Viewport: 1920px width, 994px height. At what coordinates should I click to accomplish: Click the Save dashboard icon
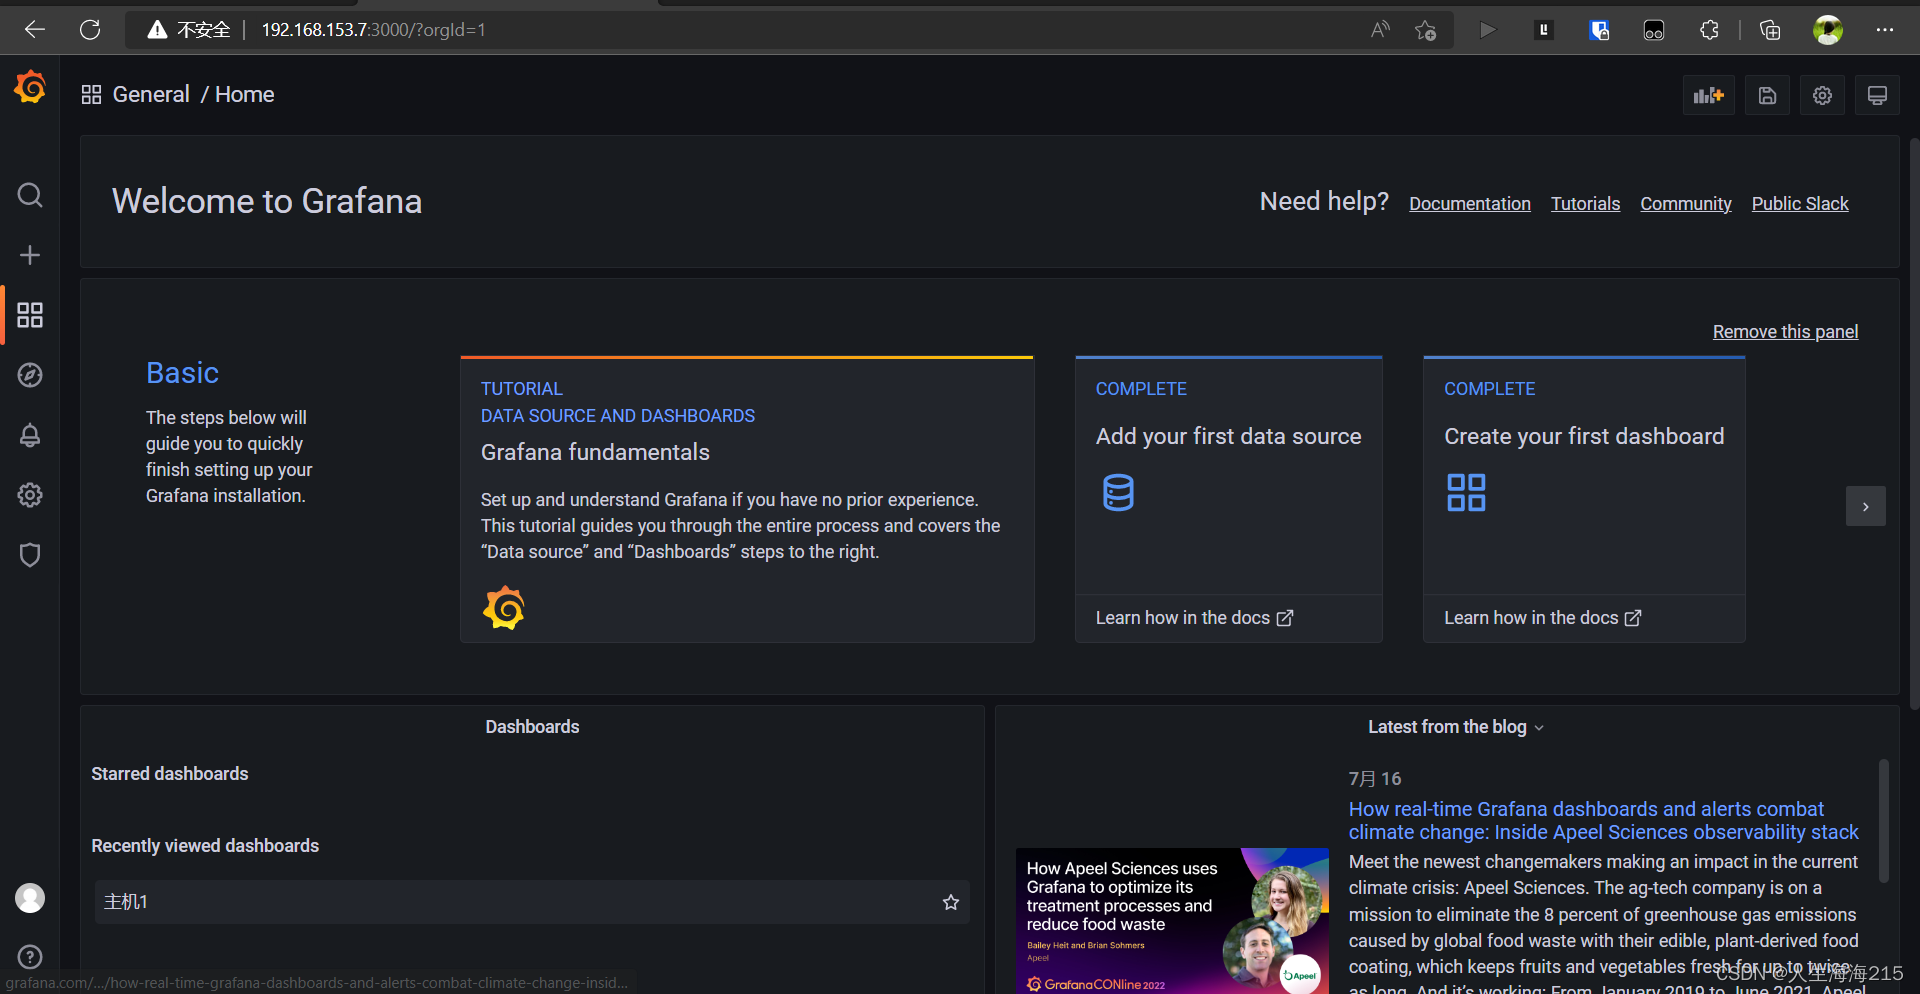tap(1767, 95)
